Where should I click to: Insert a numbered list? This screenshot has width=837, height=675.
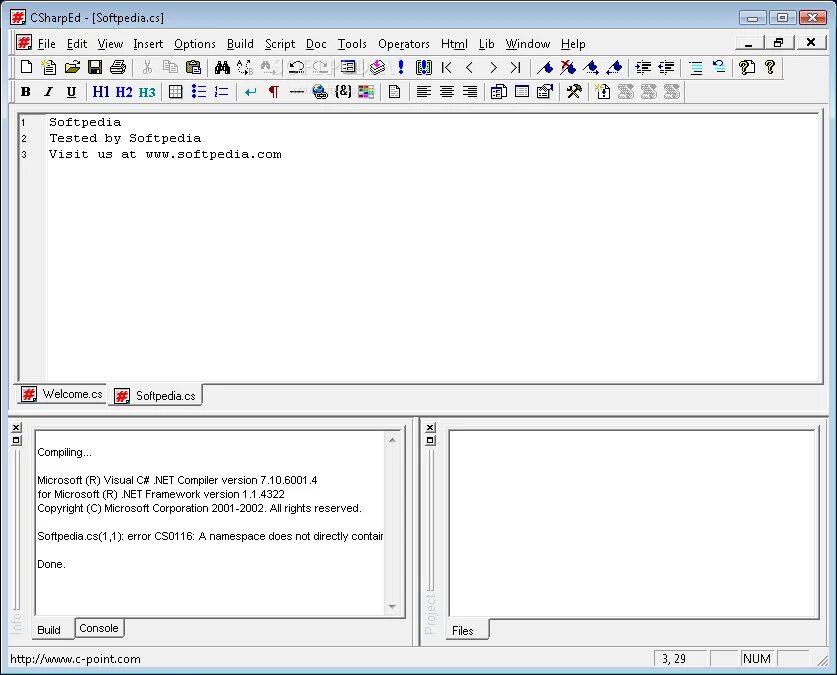[x=222, y=92]
